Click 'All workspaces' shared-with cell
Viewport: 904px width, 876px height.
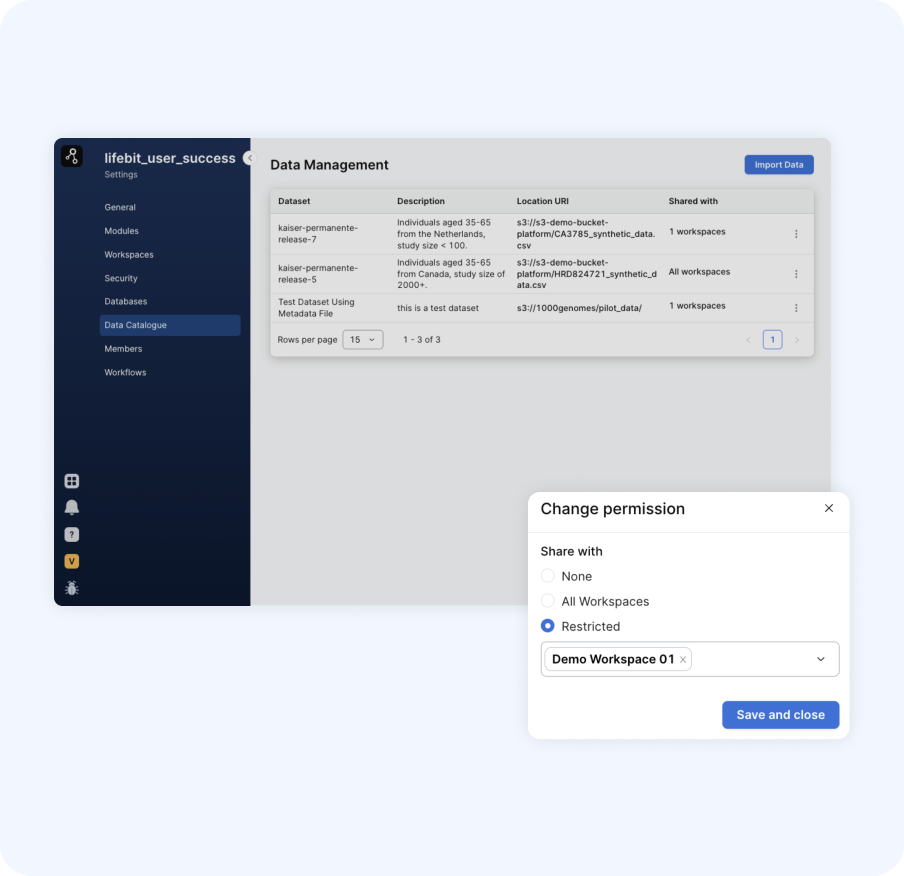pyautogui.click(x=699, y=272)
